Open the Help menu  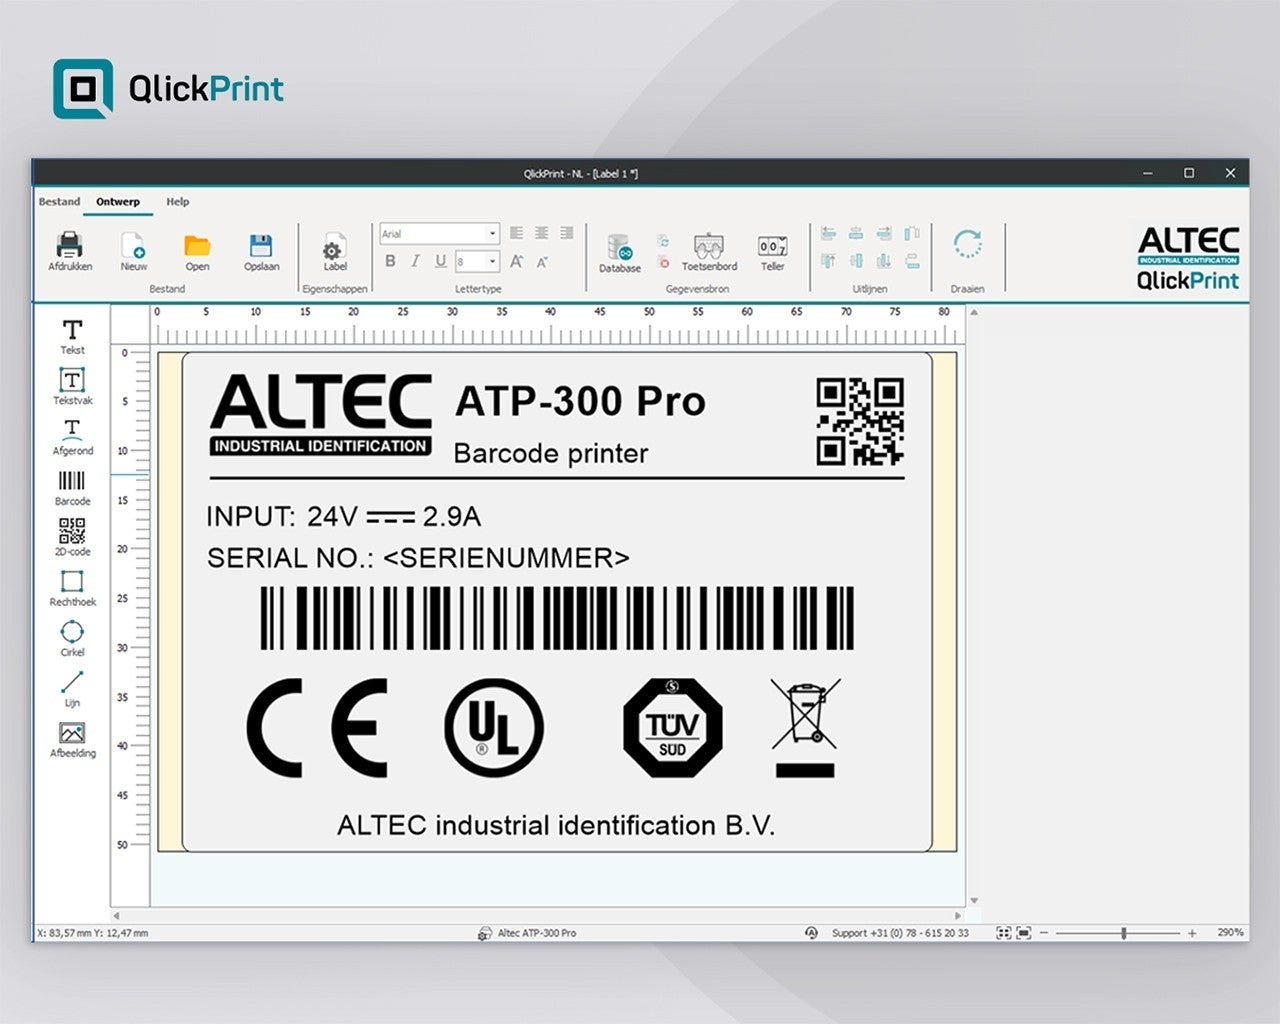(177, 202)
